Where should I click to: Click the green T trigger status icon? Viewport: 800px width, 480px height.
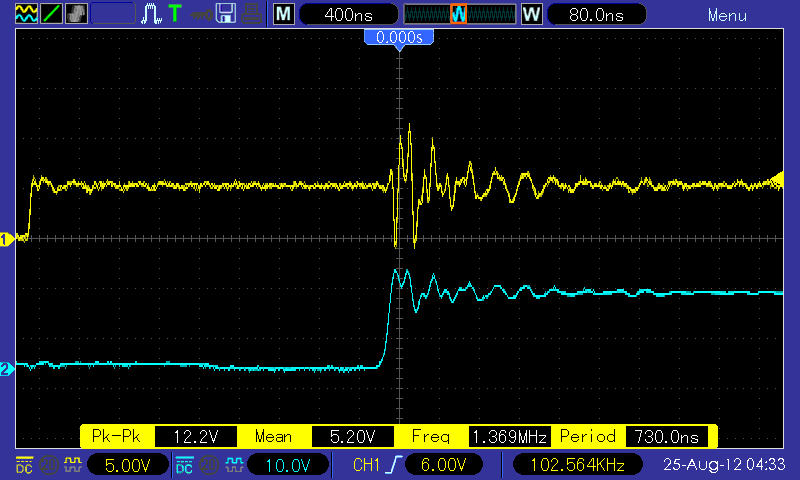(175, 13)
